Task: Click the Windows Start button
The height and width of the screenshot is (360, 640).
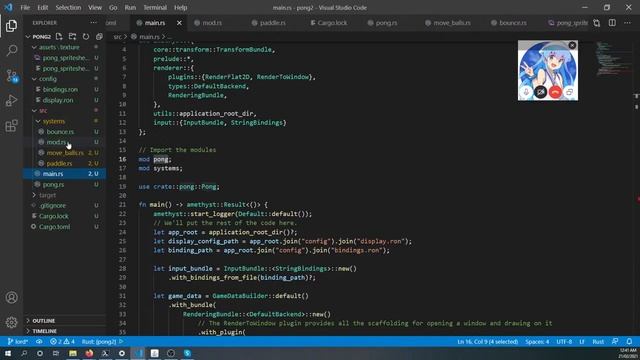Action: pos(8,353)
